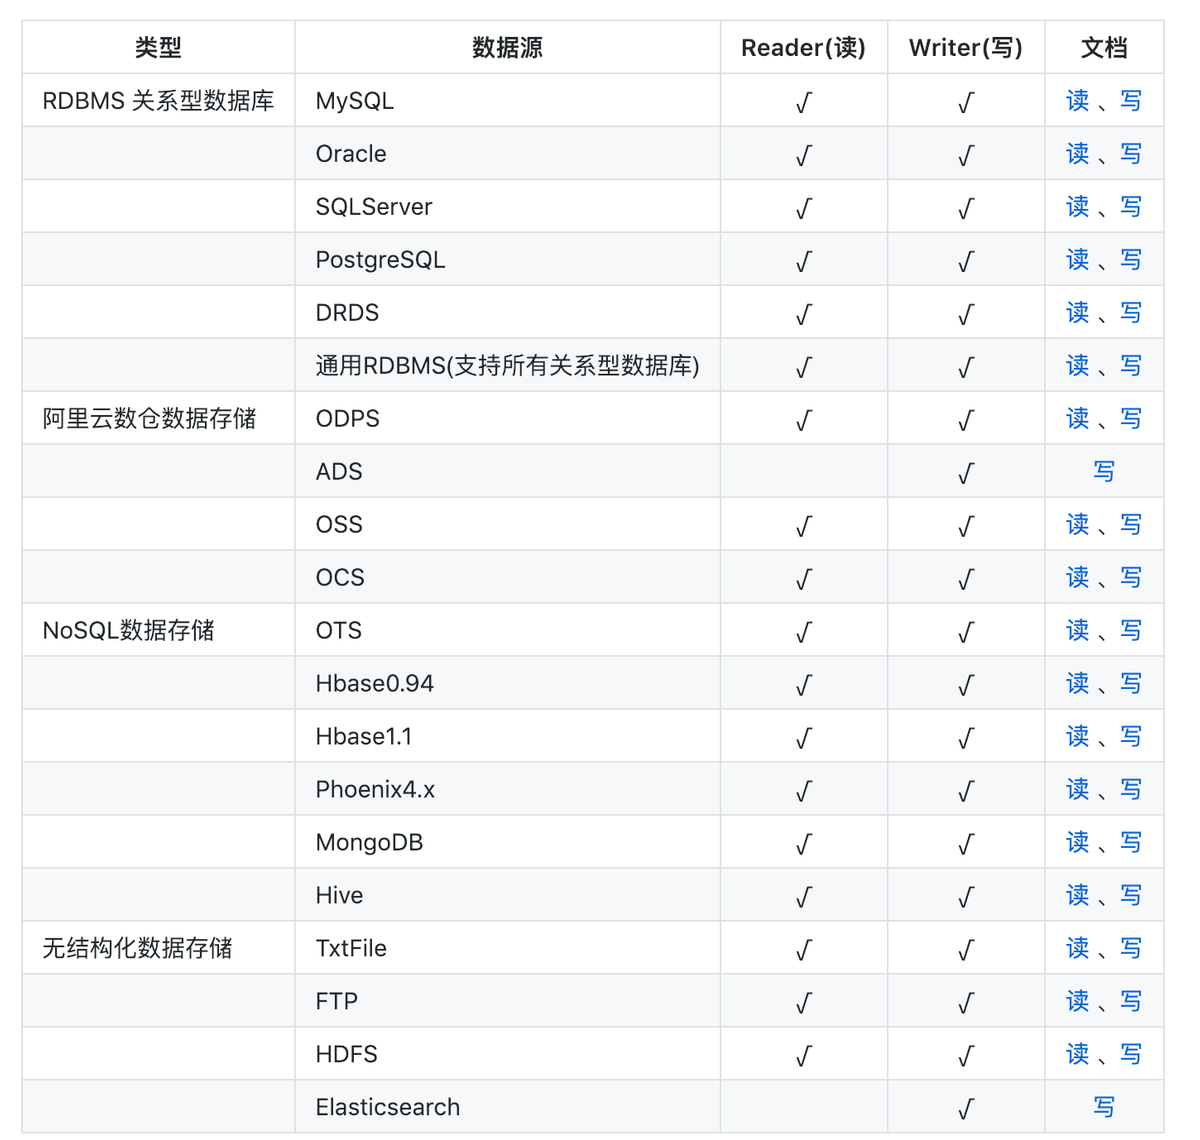The image size is (1200, 1140).
Task: Open the OSS read (读) doc link
Action: (1077, 525)
